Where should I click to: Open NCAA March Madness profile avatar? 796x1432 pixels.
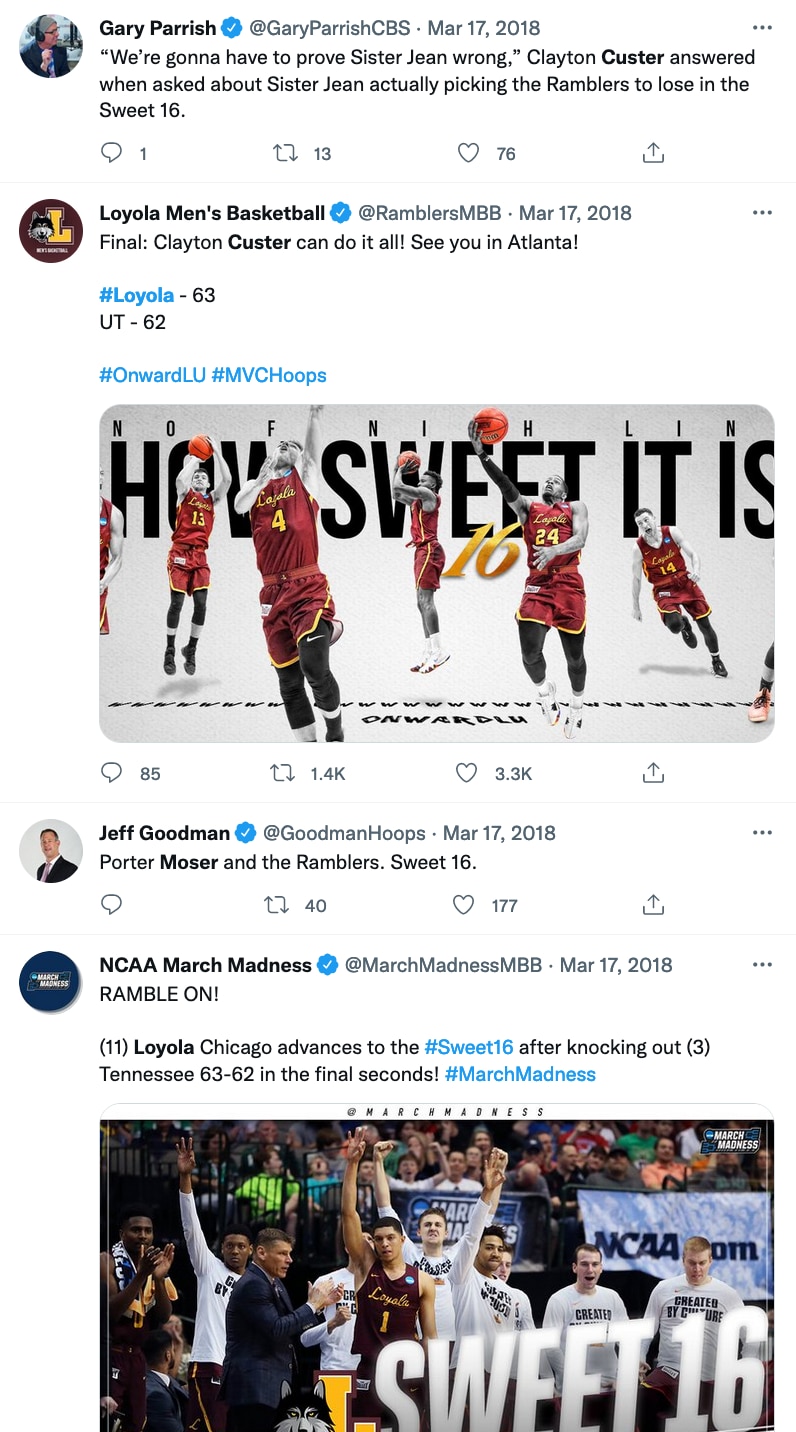50,981
